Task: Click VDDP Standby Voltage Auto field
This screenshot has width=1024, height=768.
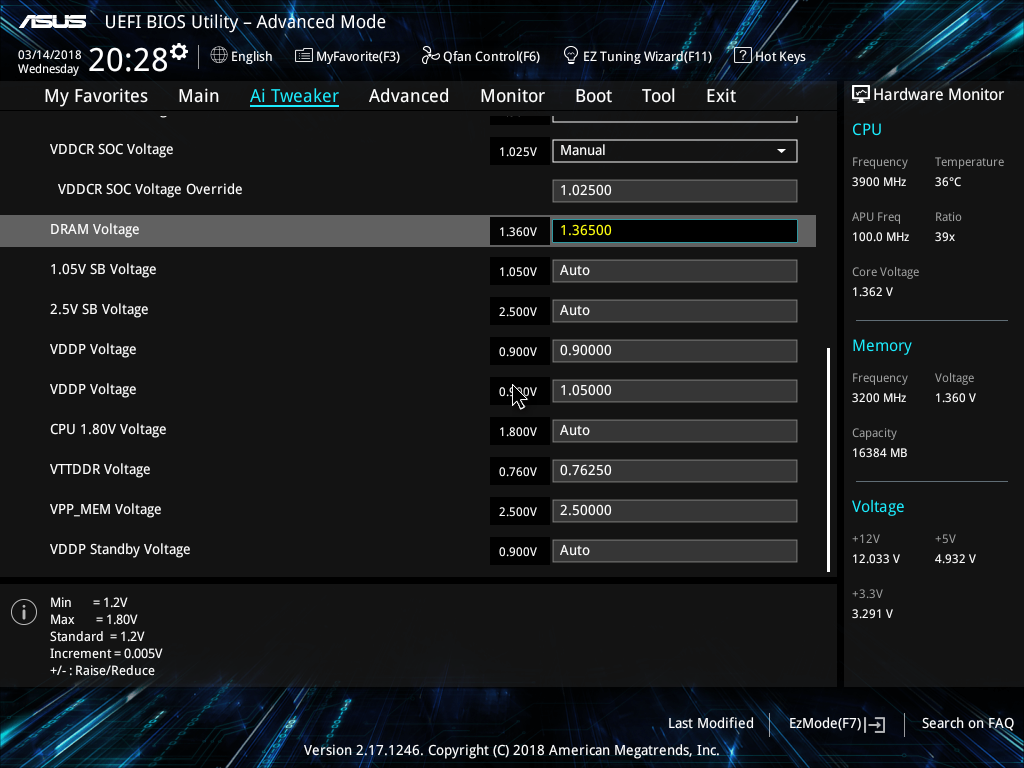Action: (675, 551)
